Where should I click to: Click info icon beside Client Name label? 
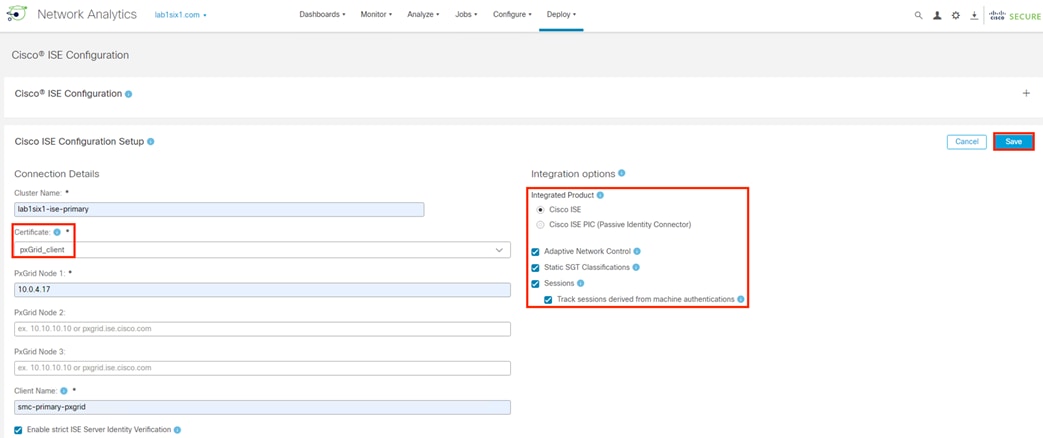coord(64,391)
